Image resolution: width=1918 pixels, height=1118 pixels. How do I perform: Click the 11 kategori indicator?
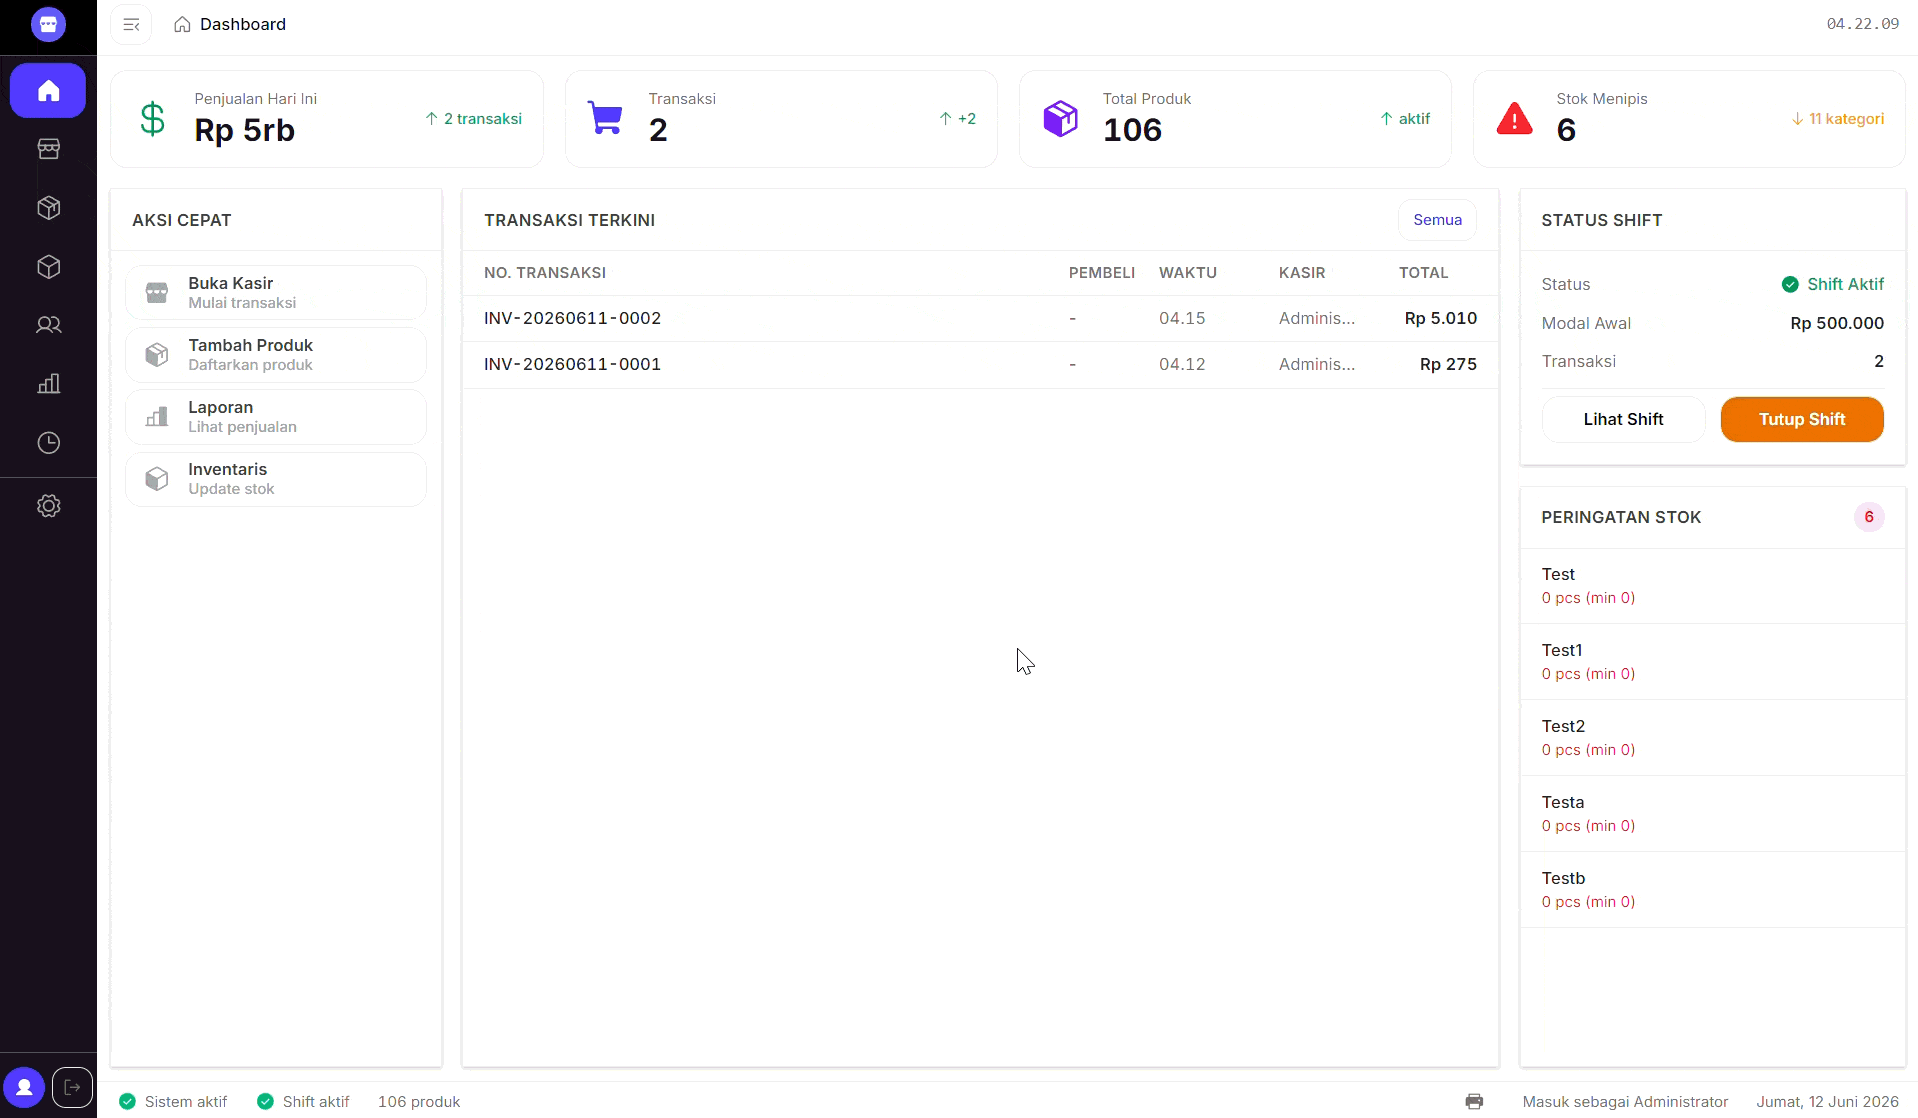(x=1838, y=119)
